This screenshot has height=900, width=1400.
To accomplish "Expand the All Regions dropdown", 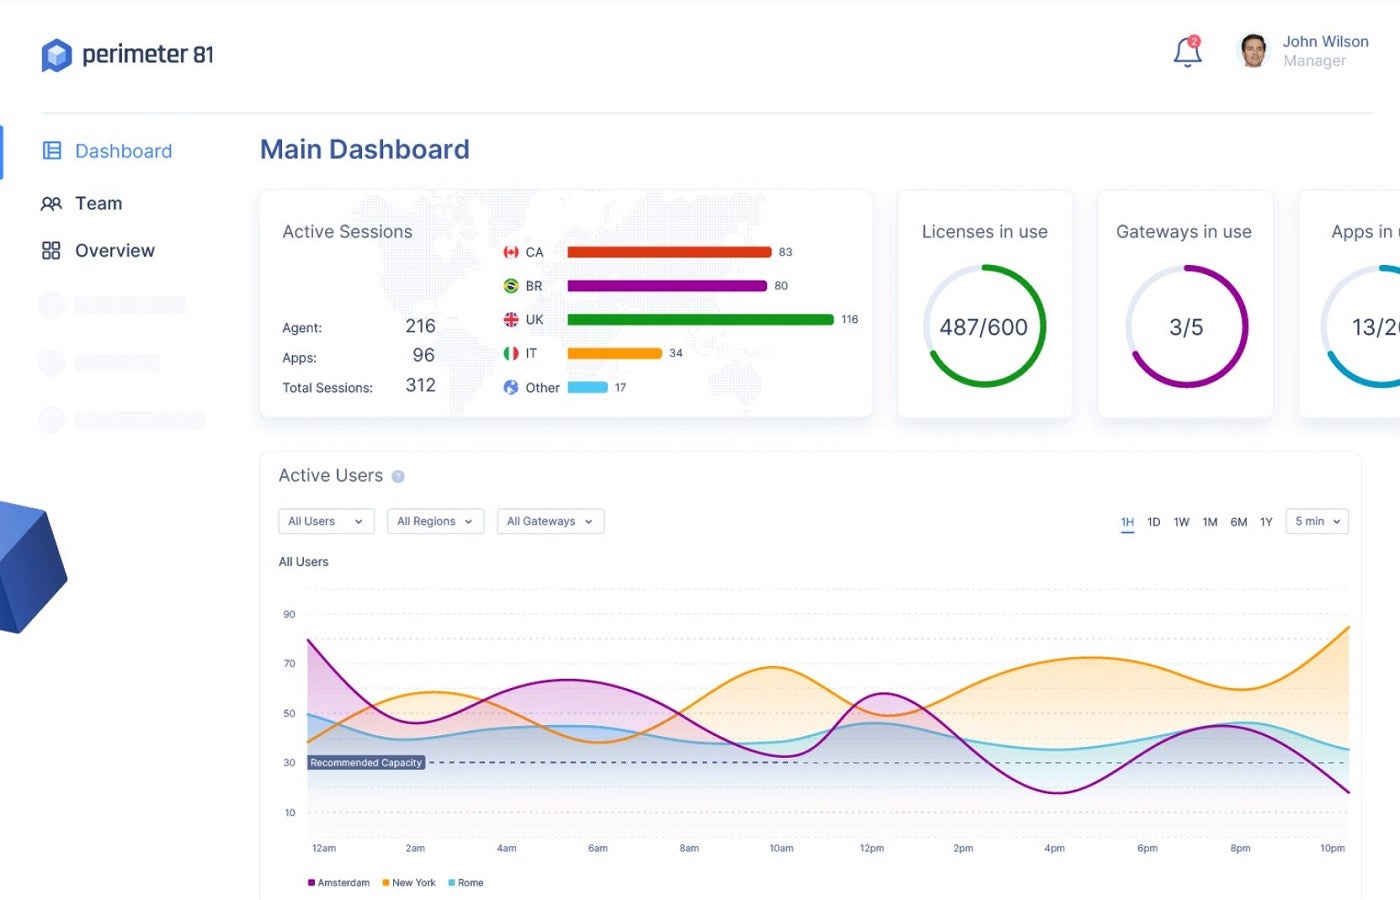I will [x=435, y=521].
